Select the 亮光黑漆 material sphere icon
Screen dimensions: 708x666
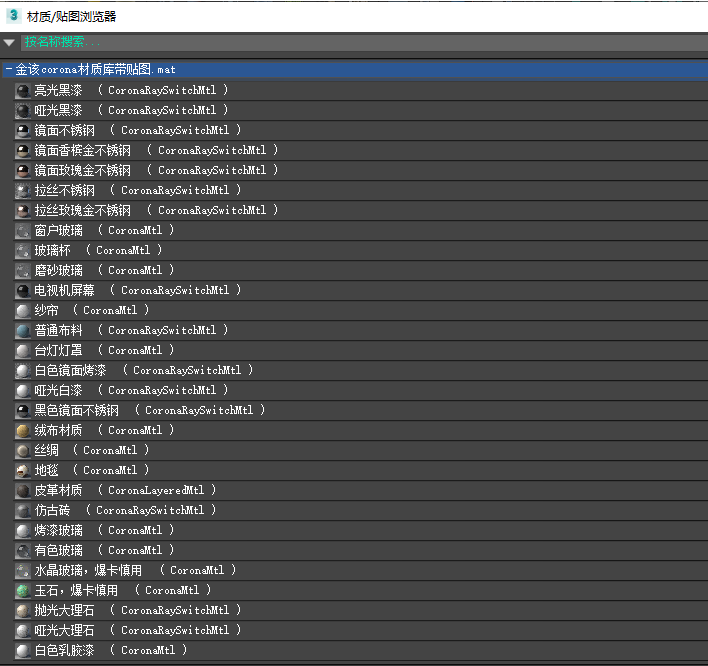[23, 91]
